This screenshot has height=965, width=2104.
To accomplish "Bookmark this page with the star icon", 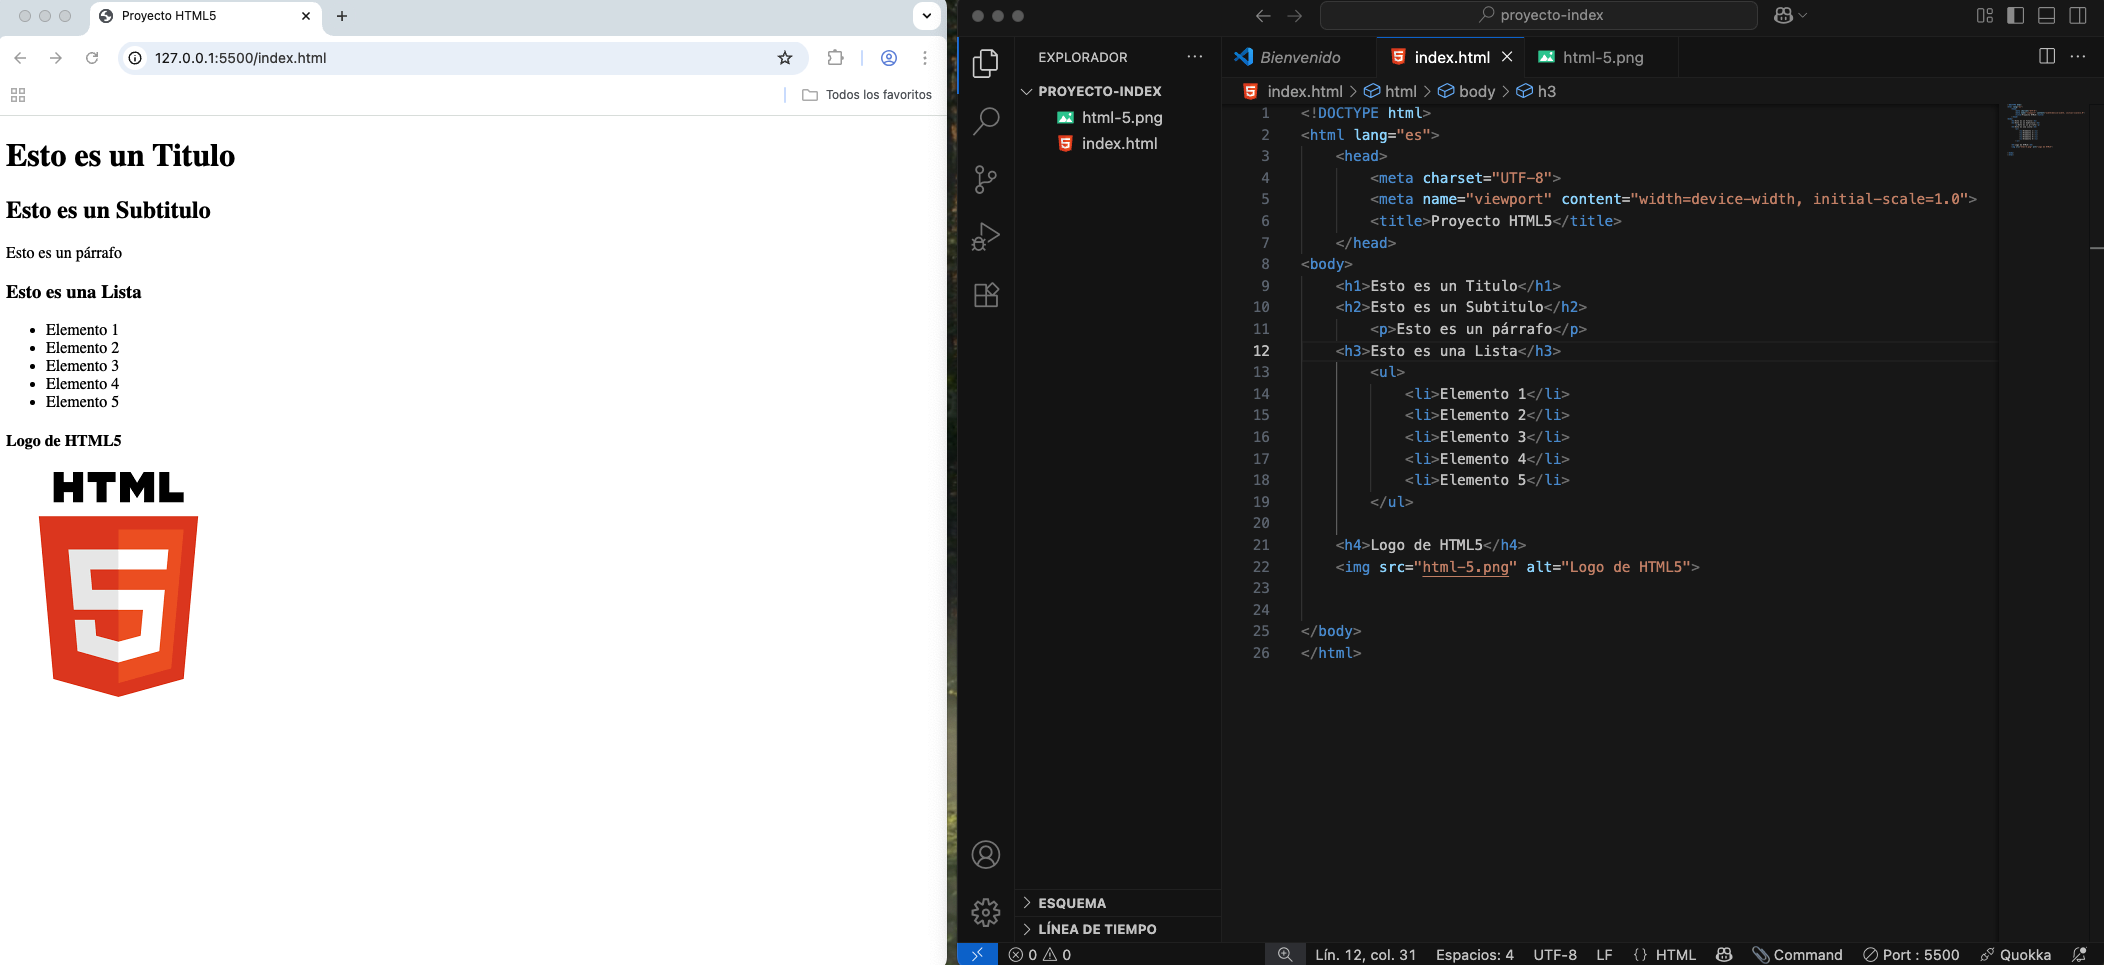I will pos(785,58).
